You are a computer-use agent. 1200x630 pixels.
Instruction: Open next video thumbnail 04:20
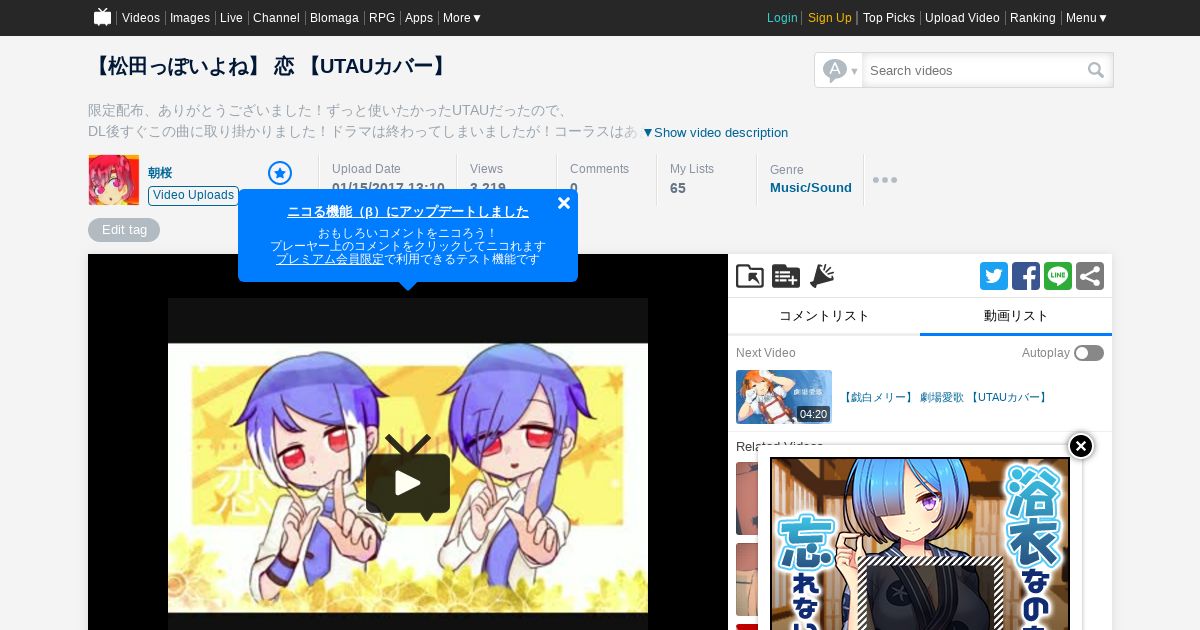coord(784,397)
